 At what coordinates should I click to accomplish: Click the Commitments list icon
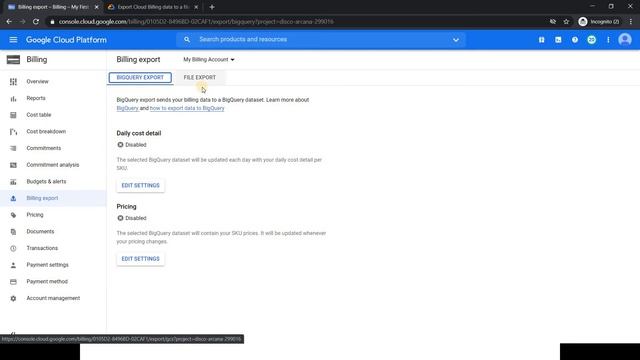[x=13, y=148]
